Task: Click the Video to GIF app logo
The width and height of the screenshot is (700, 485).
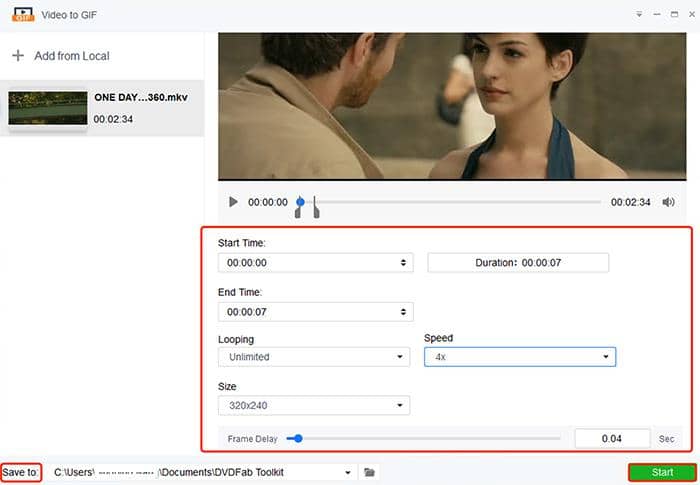Action: click(x=23, y=15)
